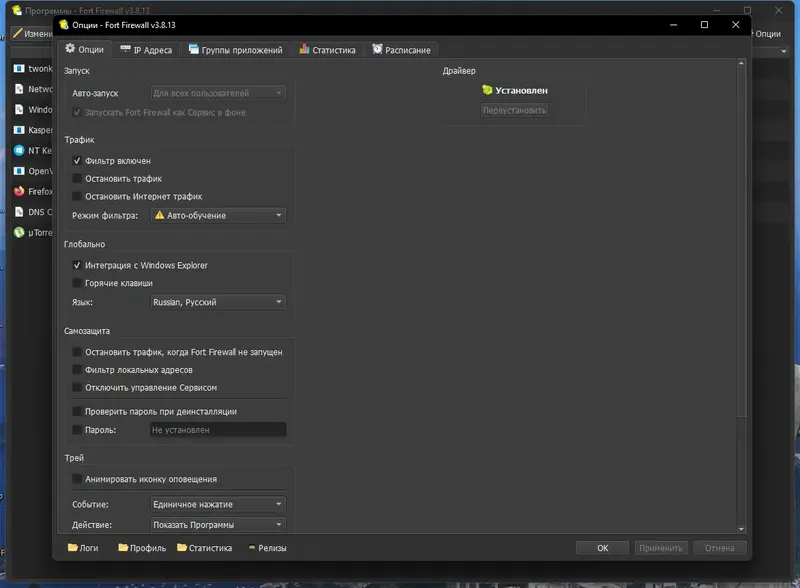Click the scroll down arrow of options panel
The height and width of the screenshot is (588, 800).
pyautogui.click(x=741, y=529)
